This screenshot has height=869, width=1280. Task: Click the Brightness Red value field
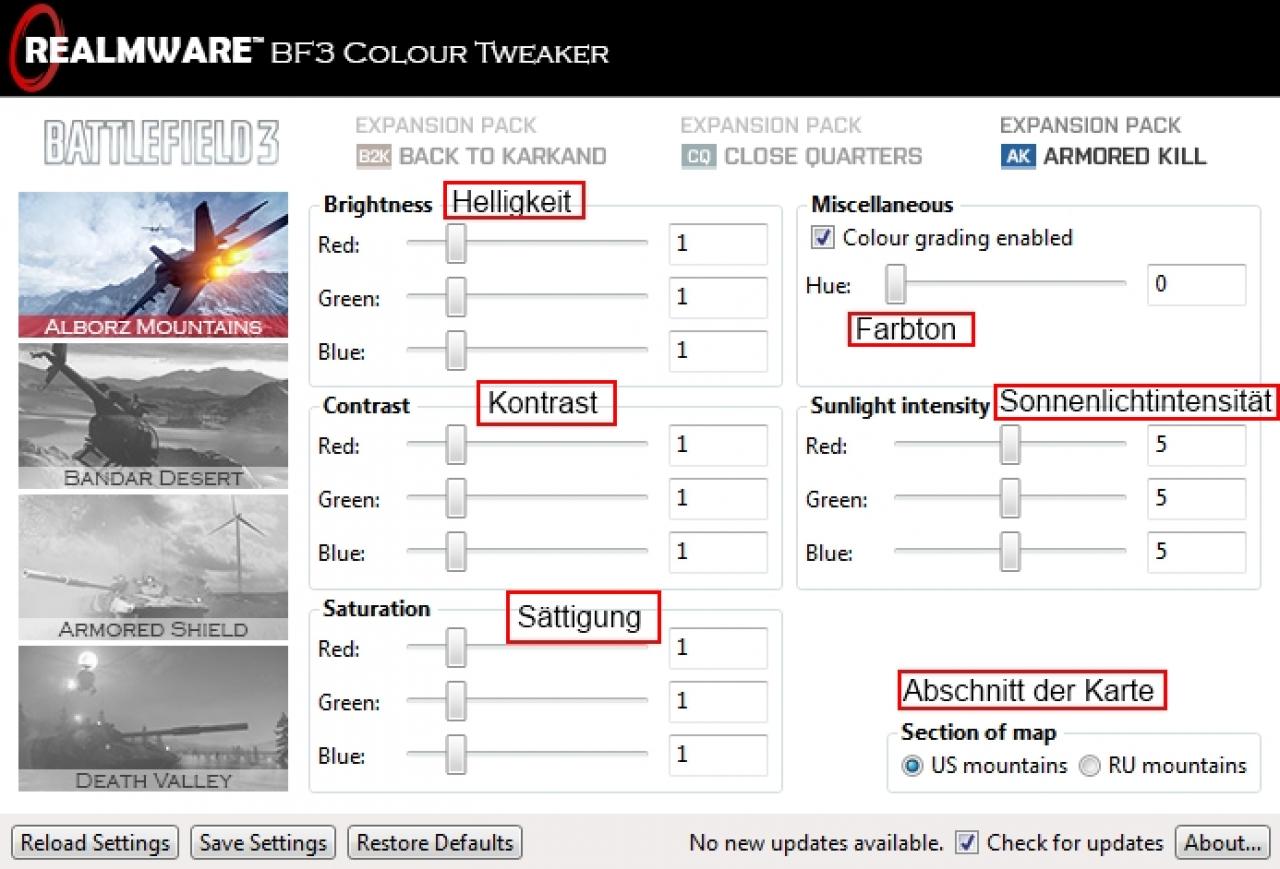click(x=718, y=244)
